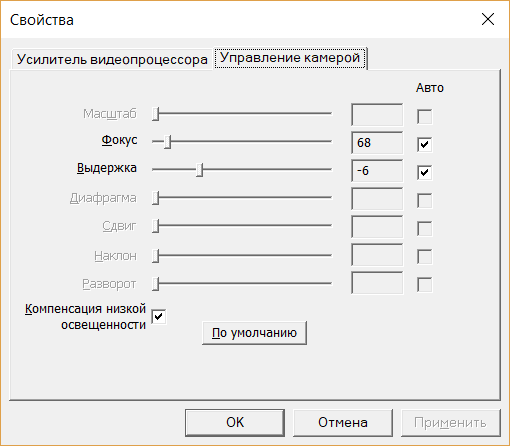Switch to the Усилитель видеопроцессора tab
The image size is (510, 446).
pos(112,59)
